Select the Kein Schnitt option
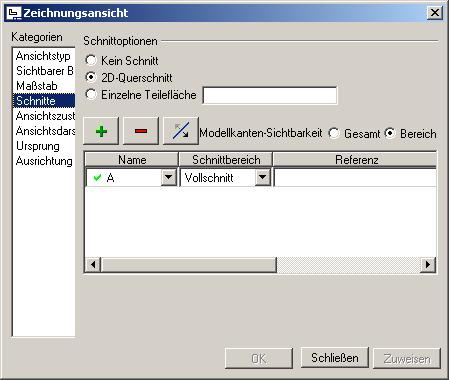449x380 pixels. [91, 61]
